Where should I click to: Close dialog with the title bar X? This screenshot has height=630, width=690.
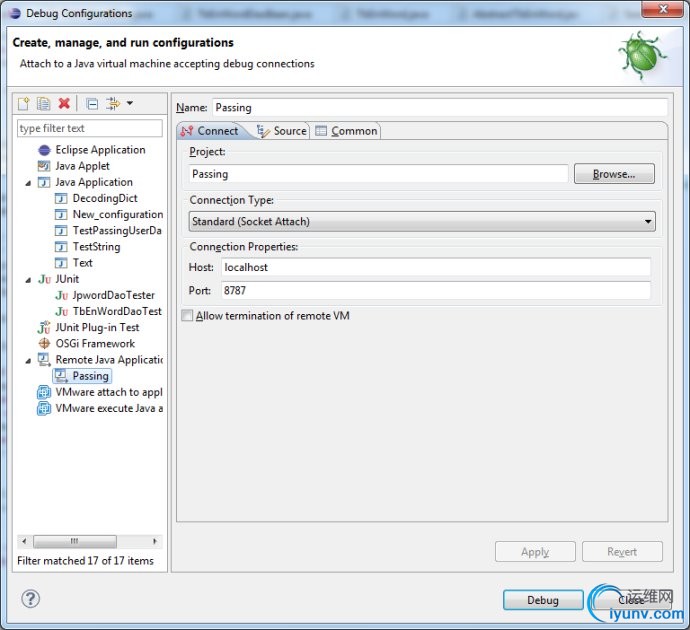coord(664,9)
